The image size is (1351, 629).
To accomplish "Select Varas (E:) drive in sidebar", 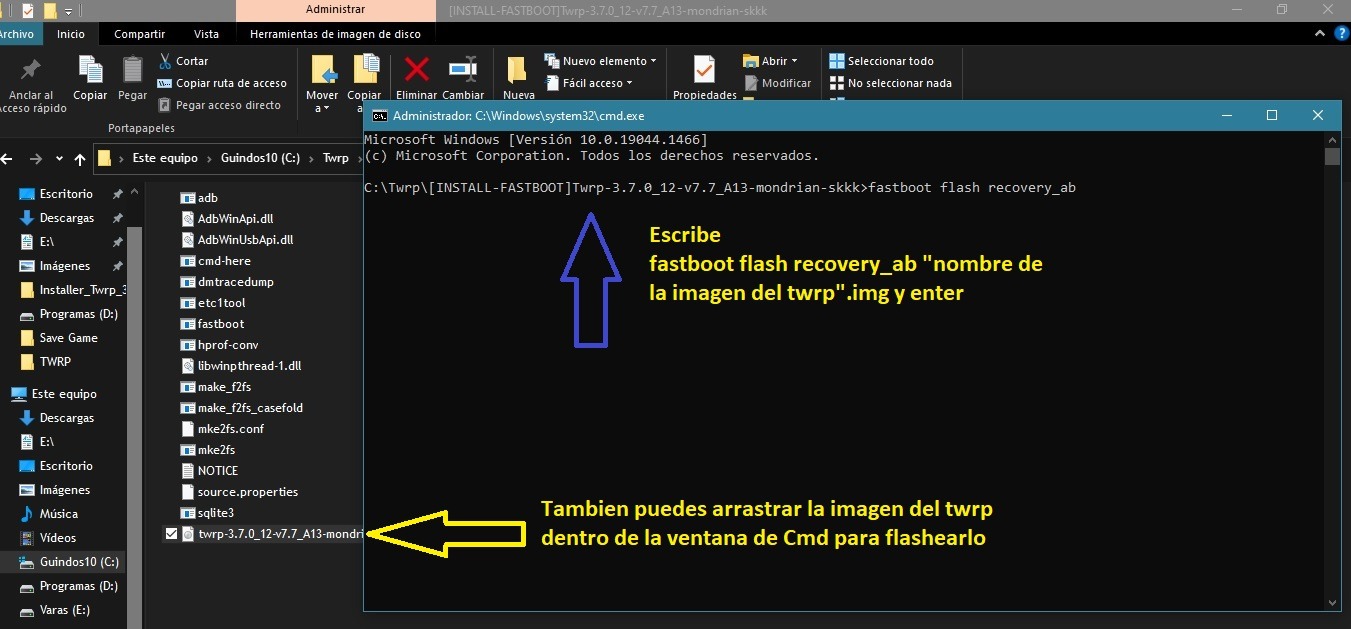I will coord(55,610).
